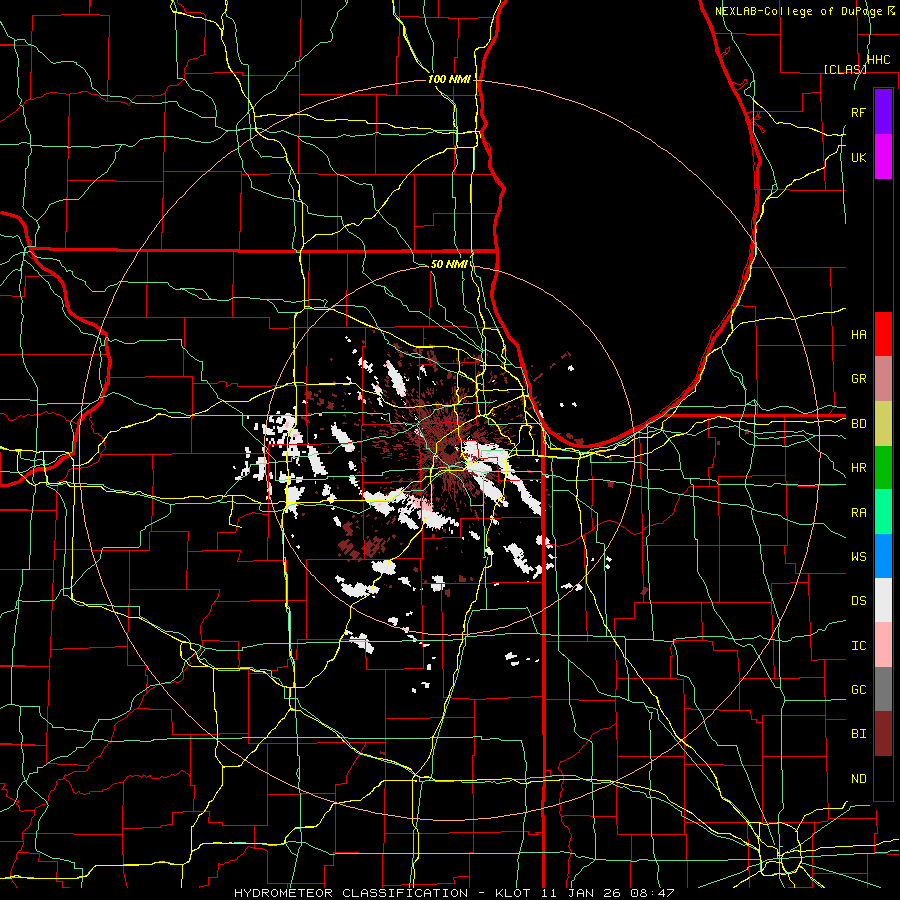This screenshot has height=900, width=900.
Task: Click the 100 NMI range ring label
Action: click(449, 79)
